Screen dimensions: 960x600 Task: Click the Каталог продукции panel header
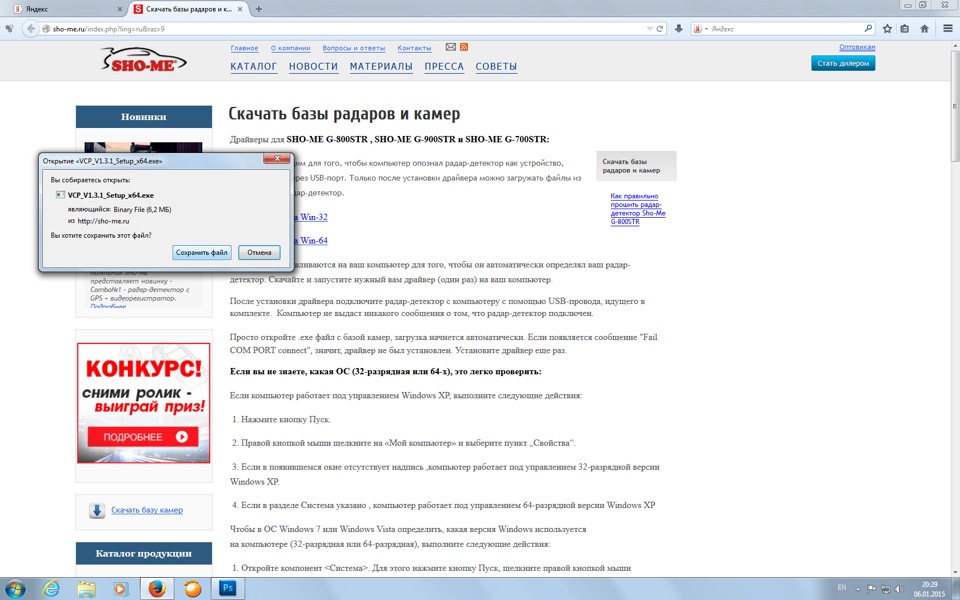tap(144, 553)
